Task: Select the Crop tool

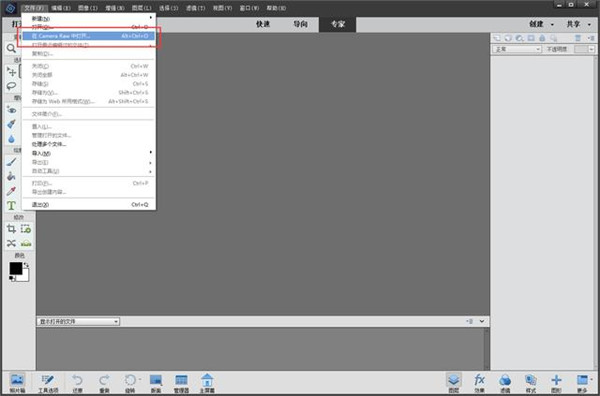Action: (x=11, y=229)
